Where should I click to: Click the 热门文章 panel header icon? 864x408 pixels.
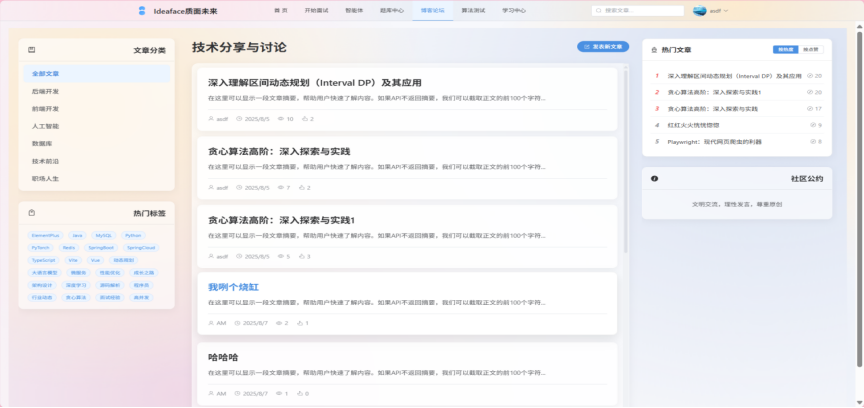coord(654,49)
